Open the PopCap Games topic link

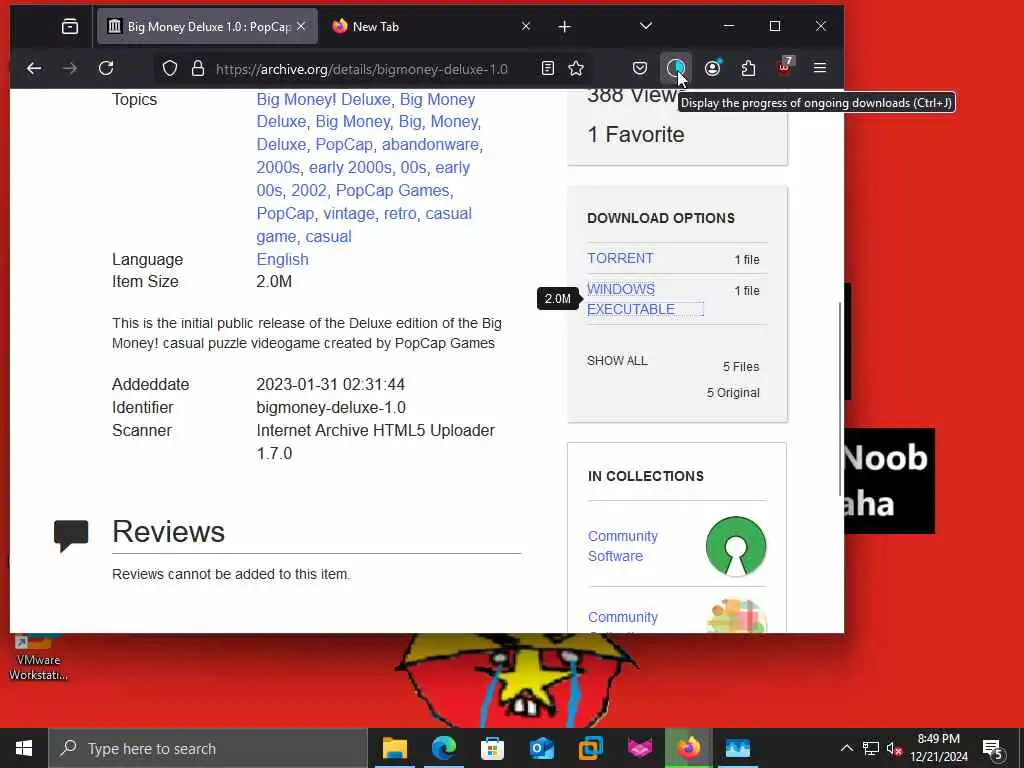[x=392, y=190]
